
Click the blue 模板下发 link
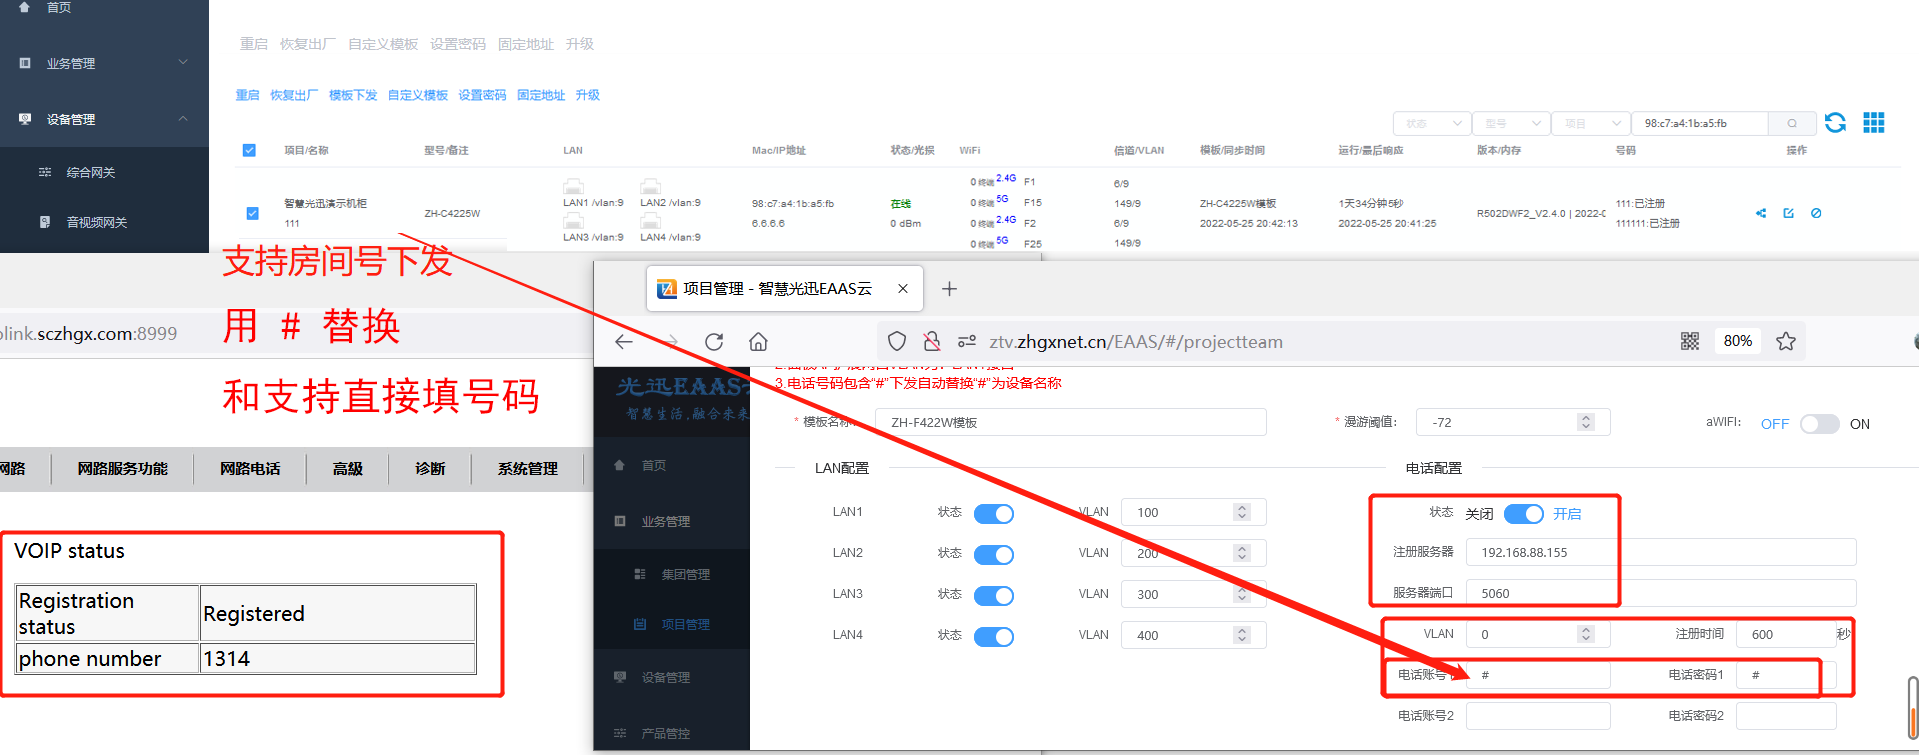point(353,95)
